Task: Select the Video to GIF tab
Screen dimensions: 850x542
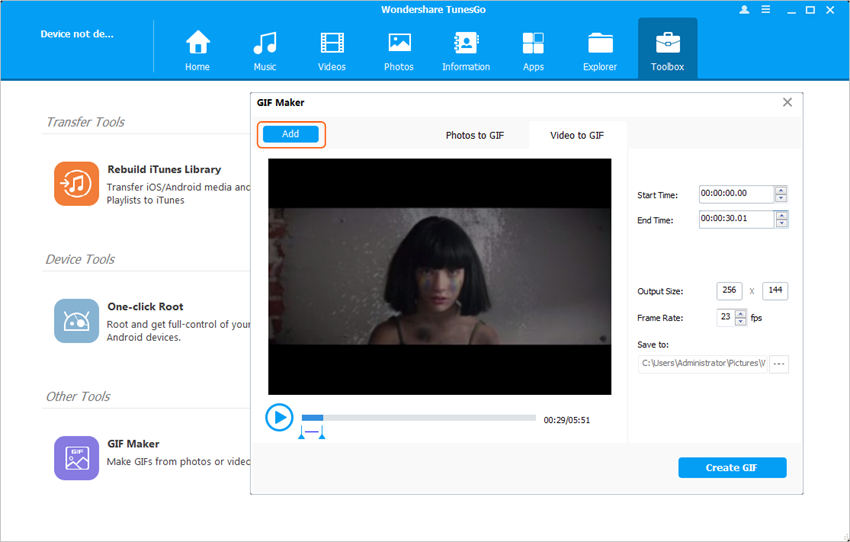Action: point(577,135)
